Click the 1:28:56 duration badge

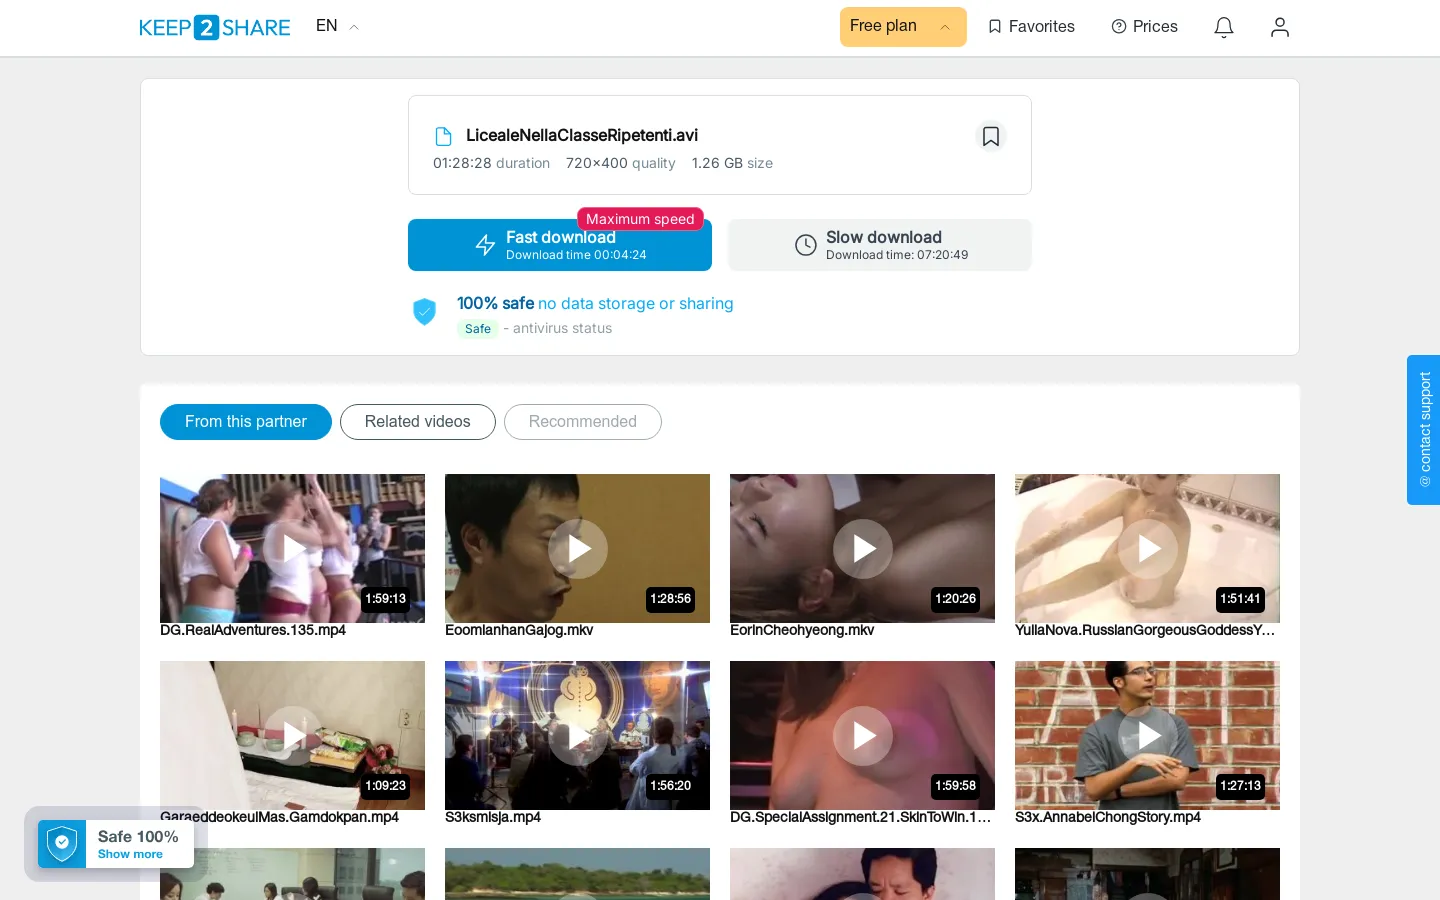(x=671, y=599)
